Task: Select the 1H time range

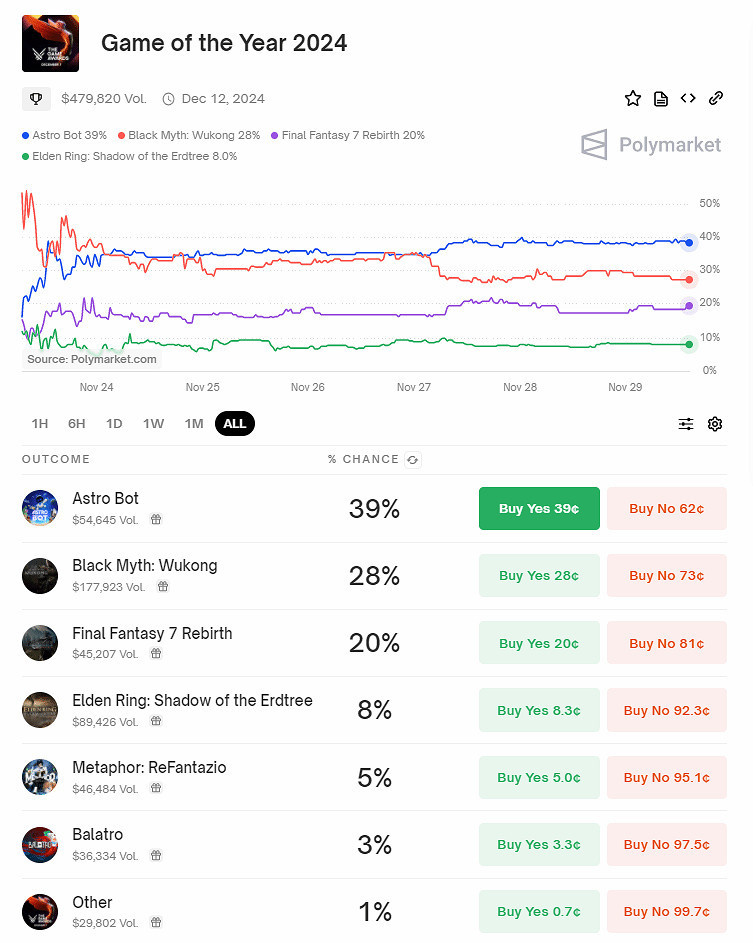Action: coord(40,424)
